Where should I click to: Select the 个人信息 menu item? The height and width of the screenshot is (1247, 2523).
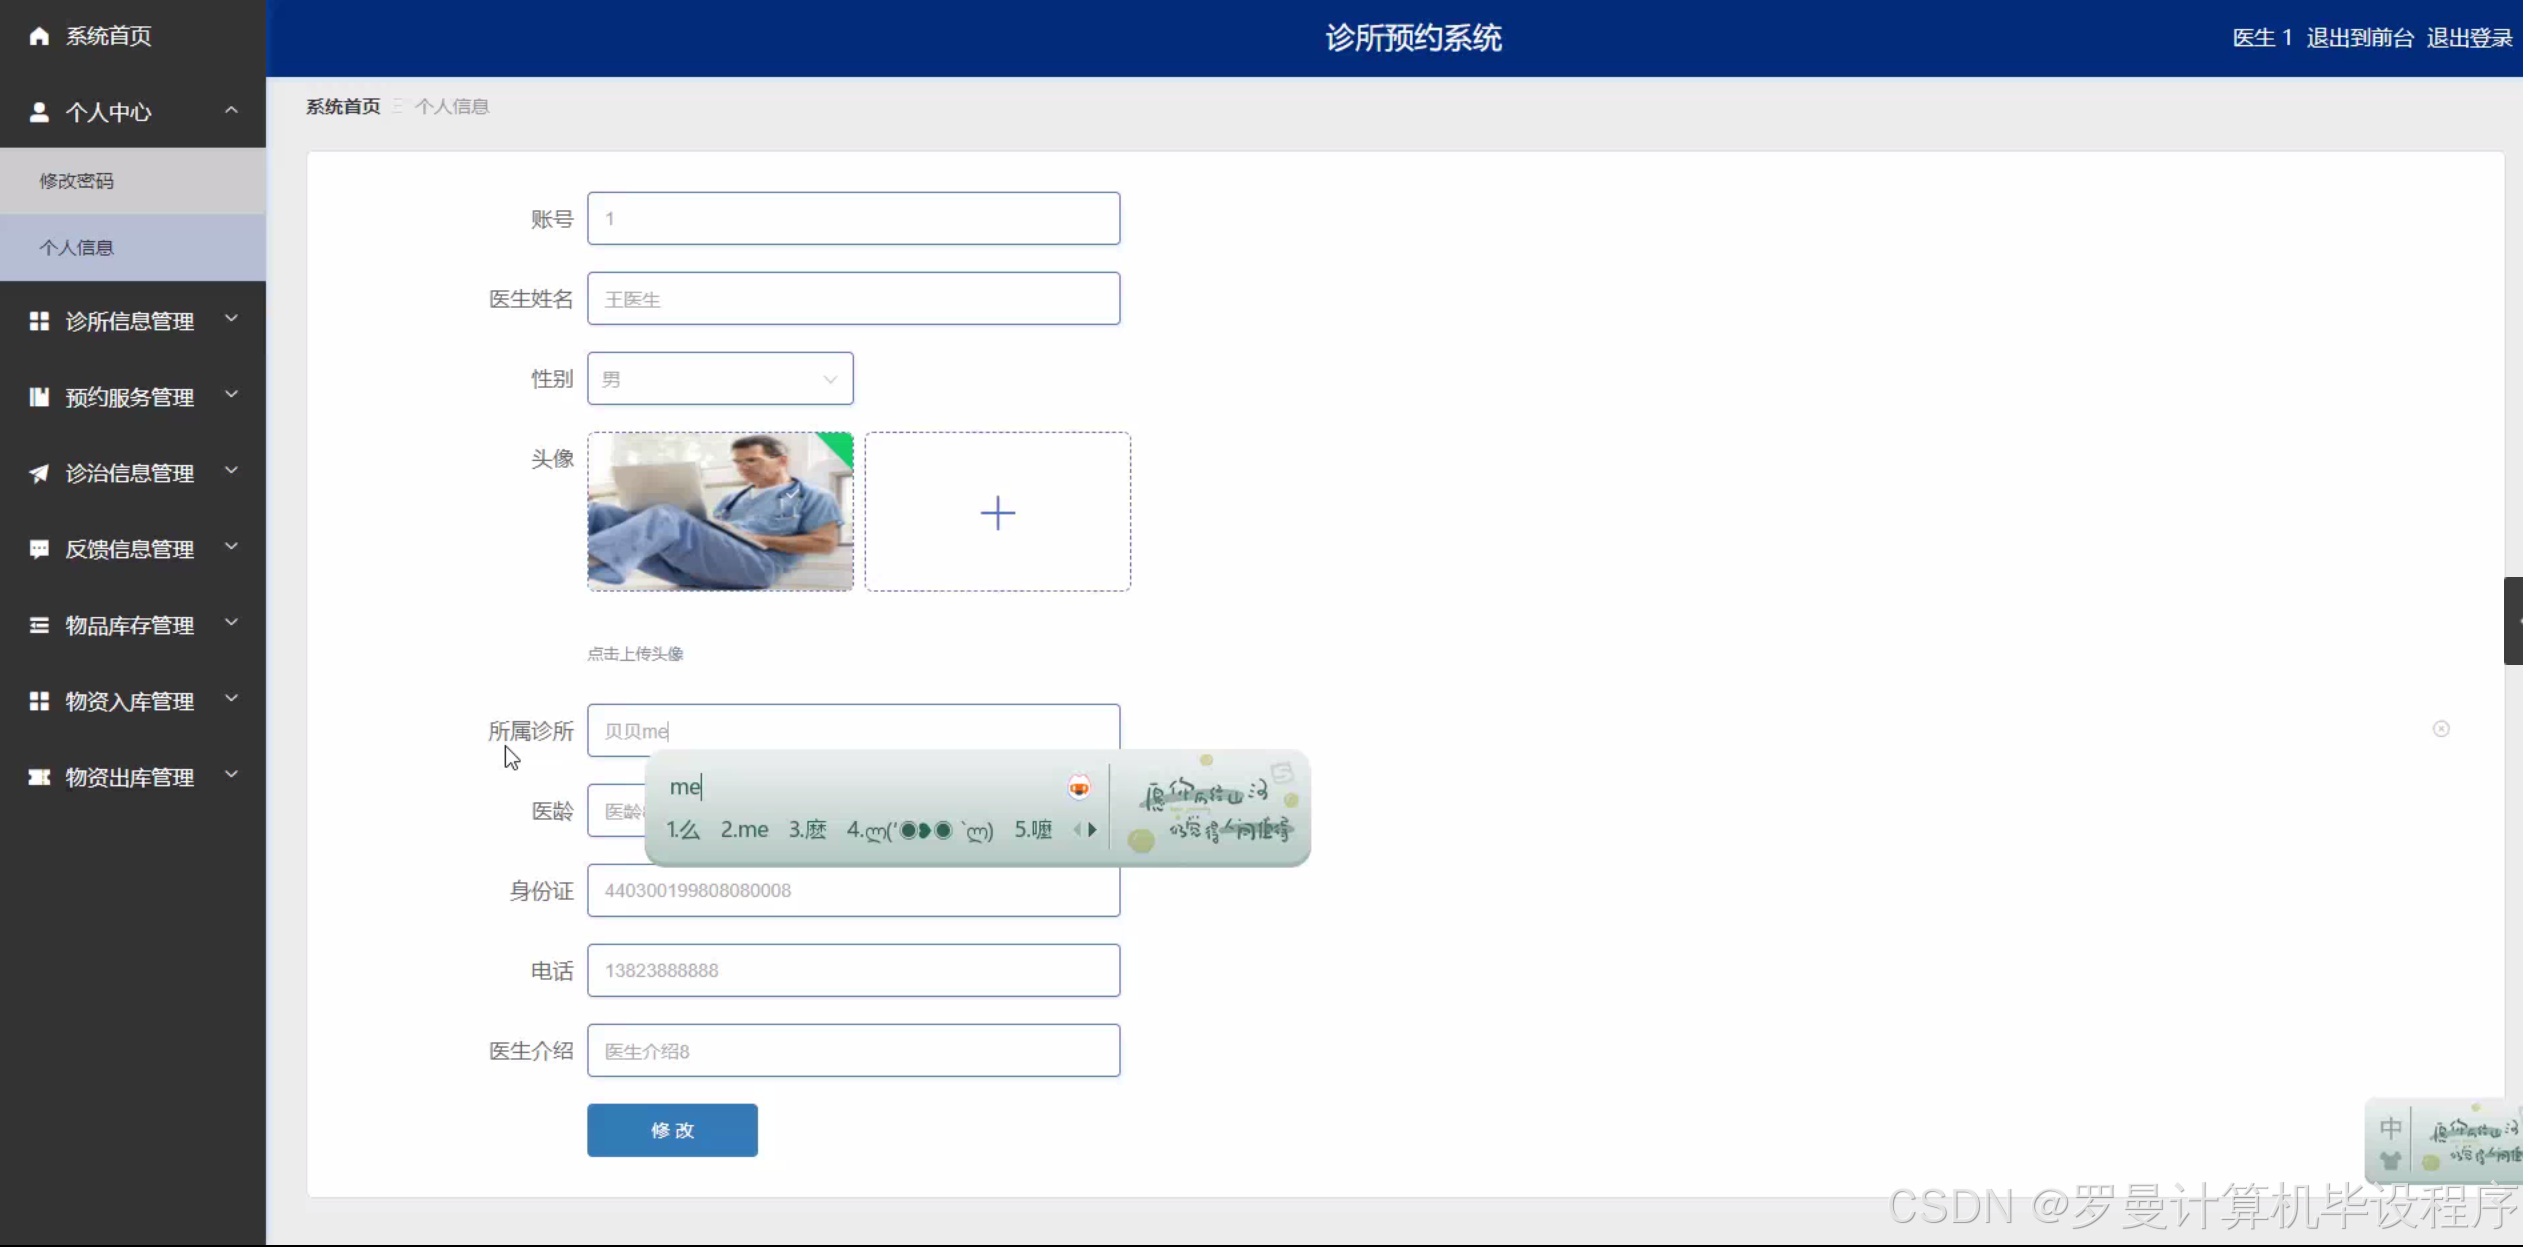77,248
